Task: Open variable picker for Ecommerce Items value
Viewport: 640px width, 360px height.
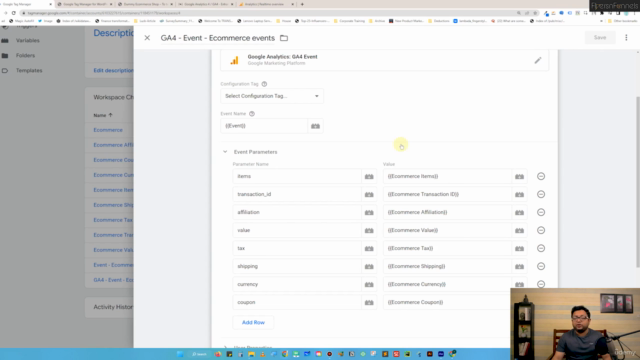Action: (x=519, y=176)
